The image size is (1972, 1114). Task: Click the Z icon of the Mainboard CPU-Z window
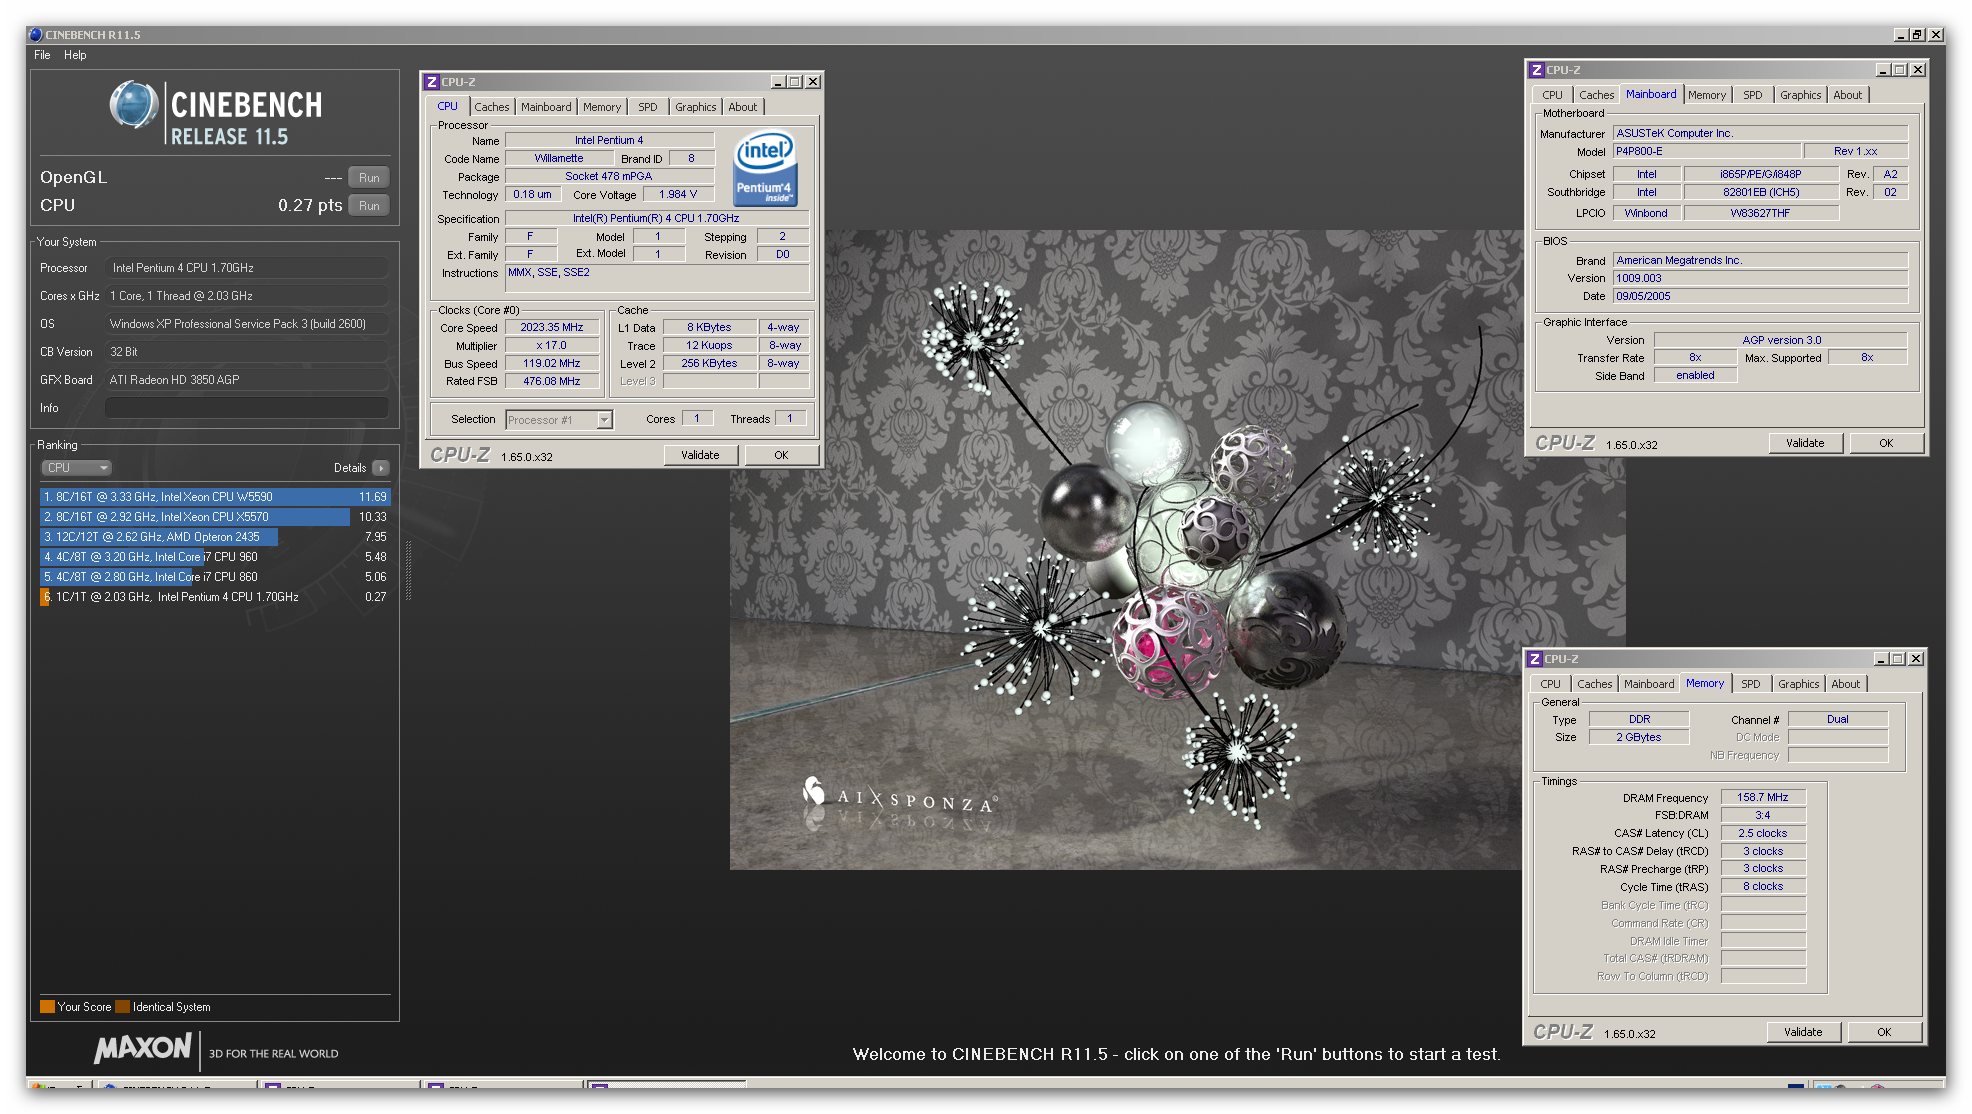pyautogui.click(x=1537, y=70)
